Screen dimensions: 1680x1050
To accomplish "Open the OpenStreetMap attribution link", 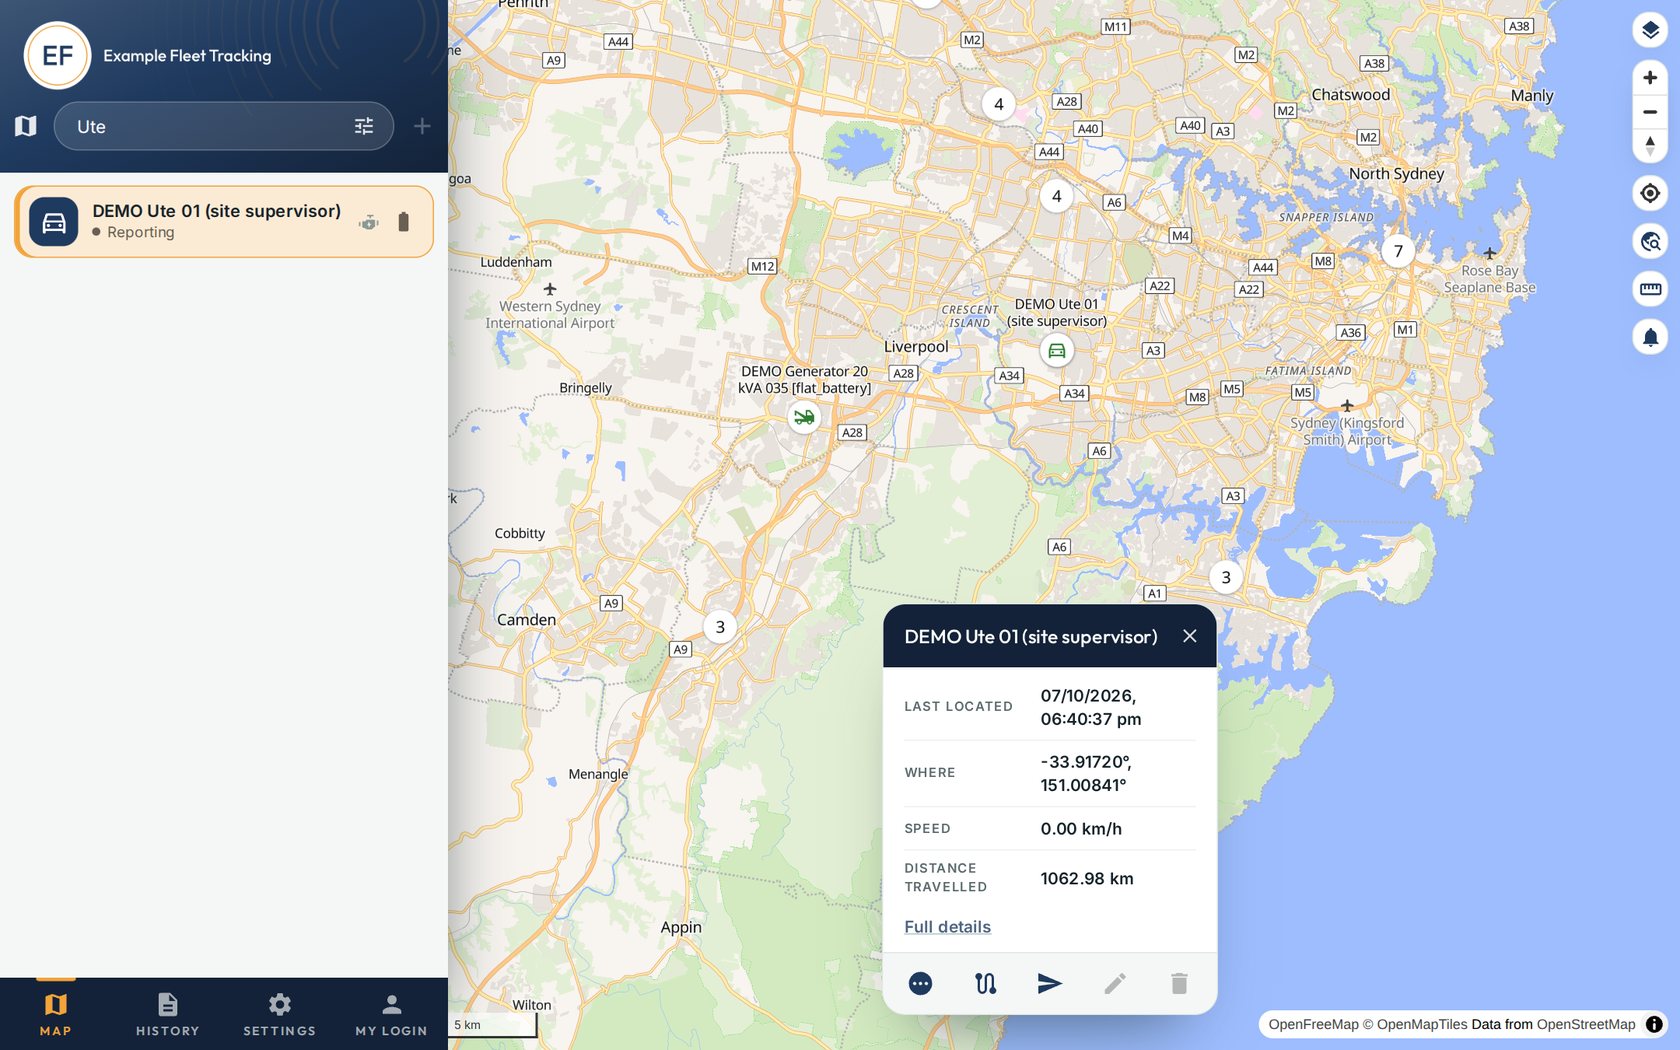I will 1586,1024.
